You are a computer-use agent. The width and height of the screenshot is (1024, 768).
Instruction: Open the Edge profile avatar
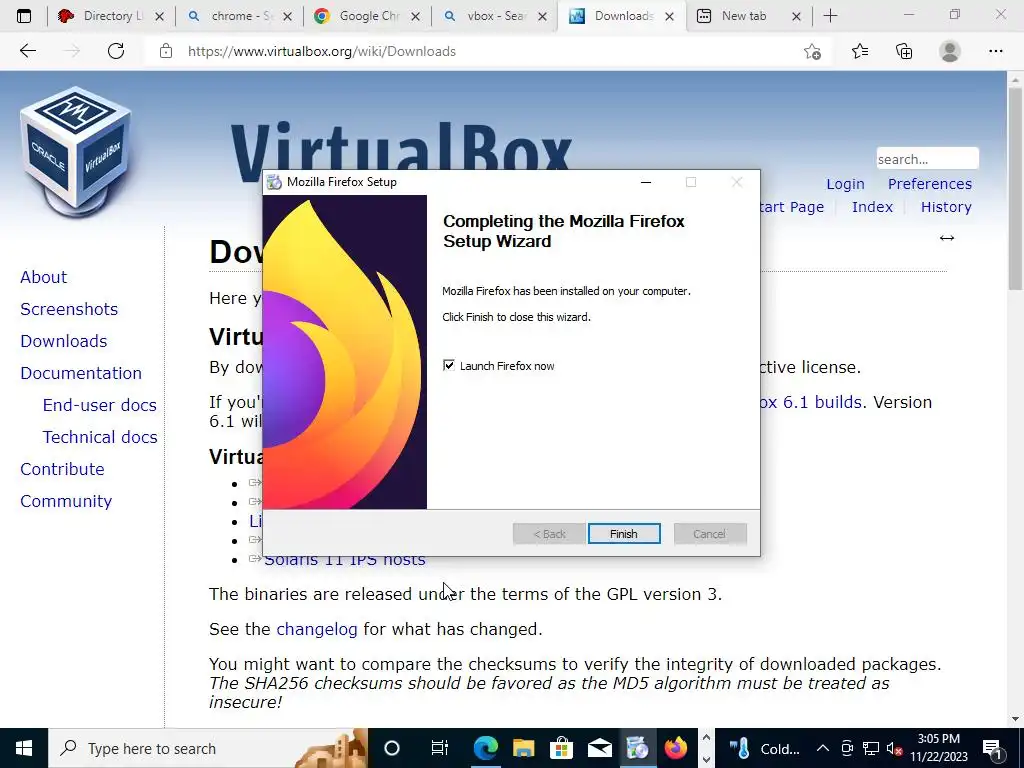pos(950,51)
